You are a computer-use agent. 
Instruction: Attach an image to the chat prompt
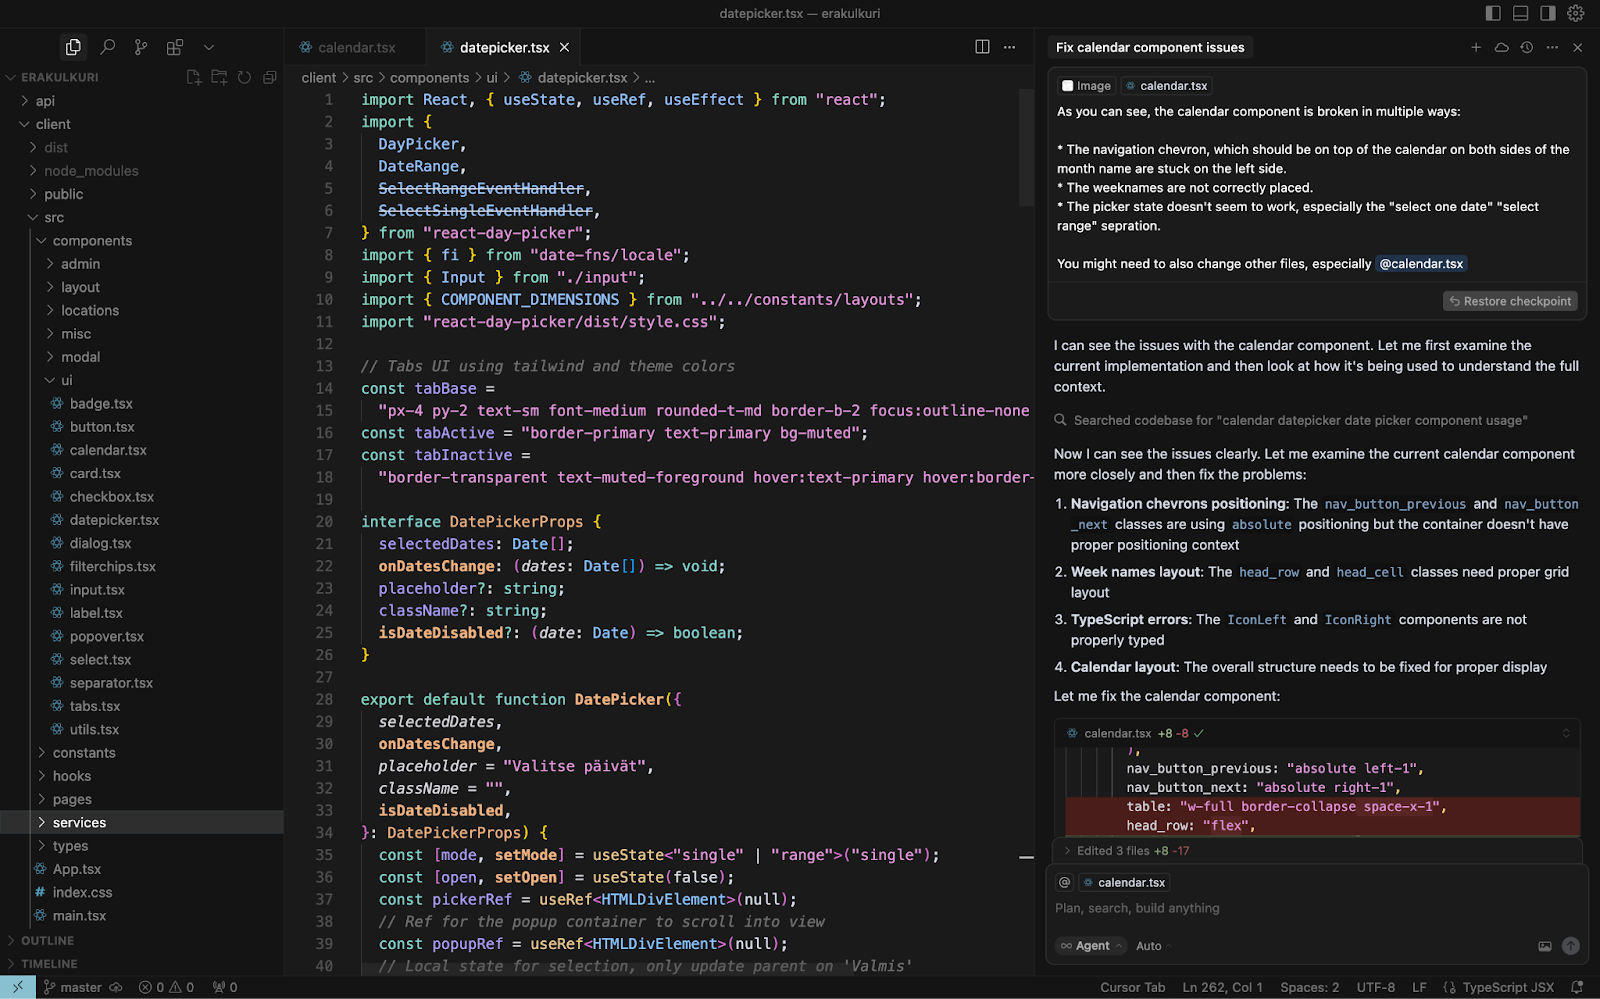[1545, 946]
